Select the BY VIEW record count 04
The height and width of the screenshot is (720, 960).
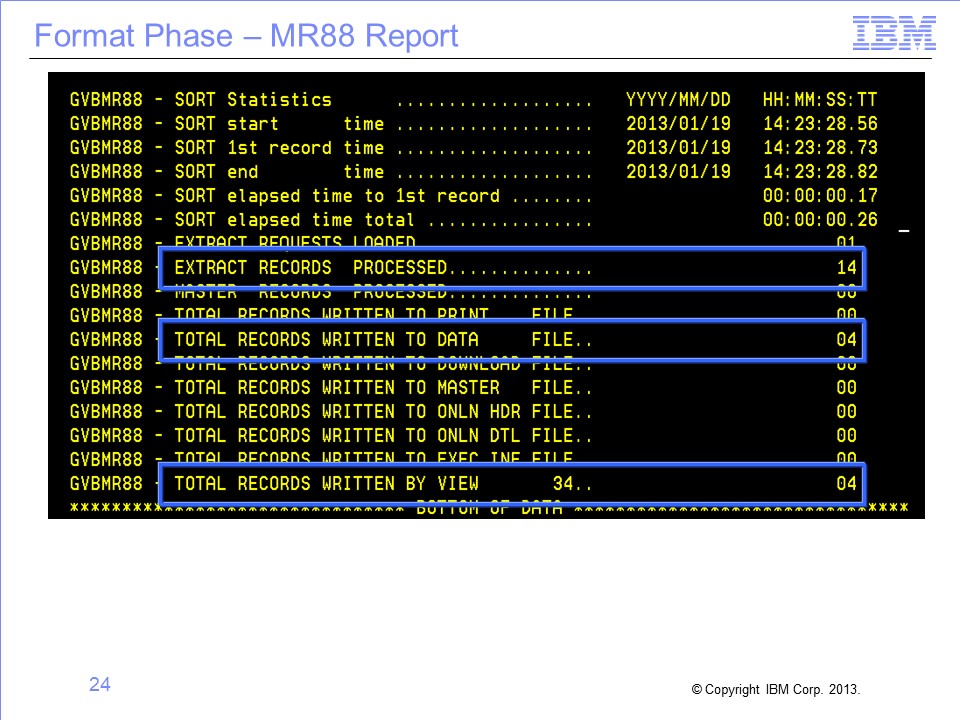coord(847,484)
